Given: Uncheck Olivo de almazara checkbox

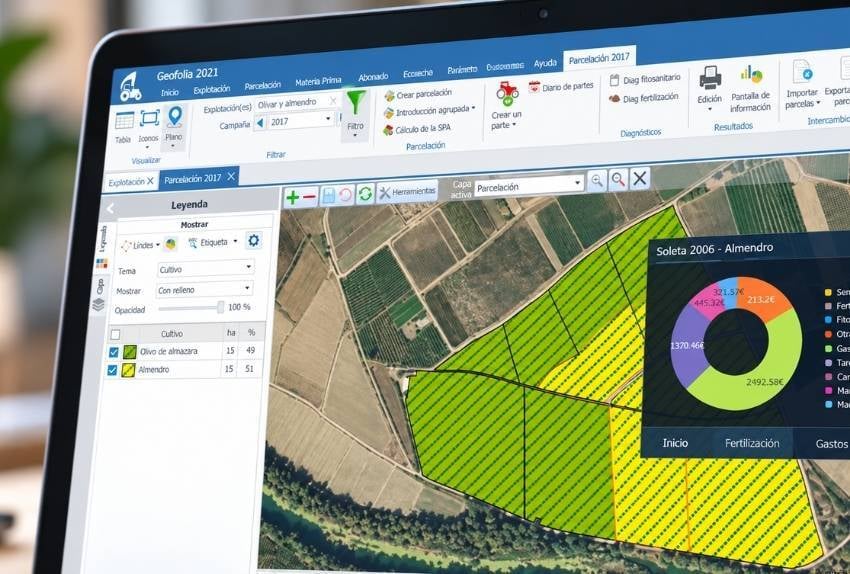Looking at the screenshot, I should [x=113, y=352].
